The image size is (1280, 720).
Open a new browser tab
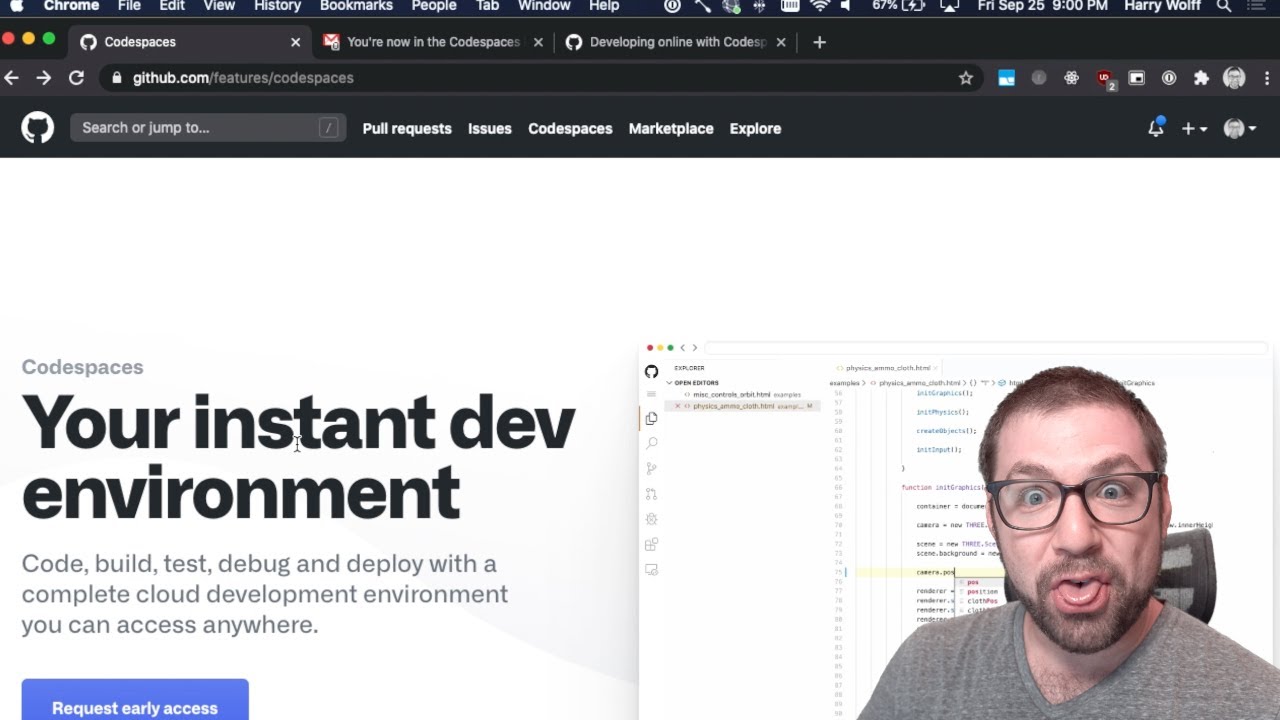[x=819, y=42]
